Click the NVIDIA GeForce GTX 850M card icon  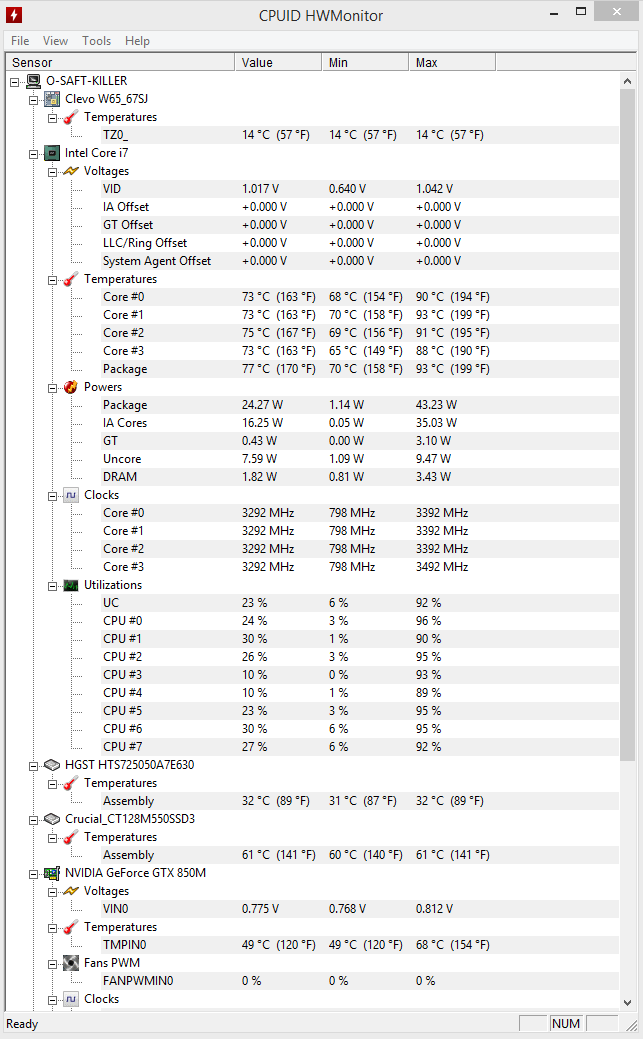(x=52, y=873)
